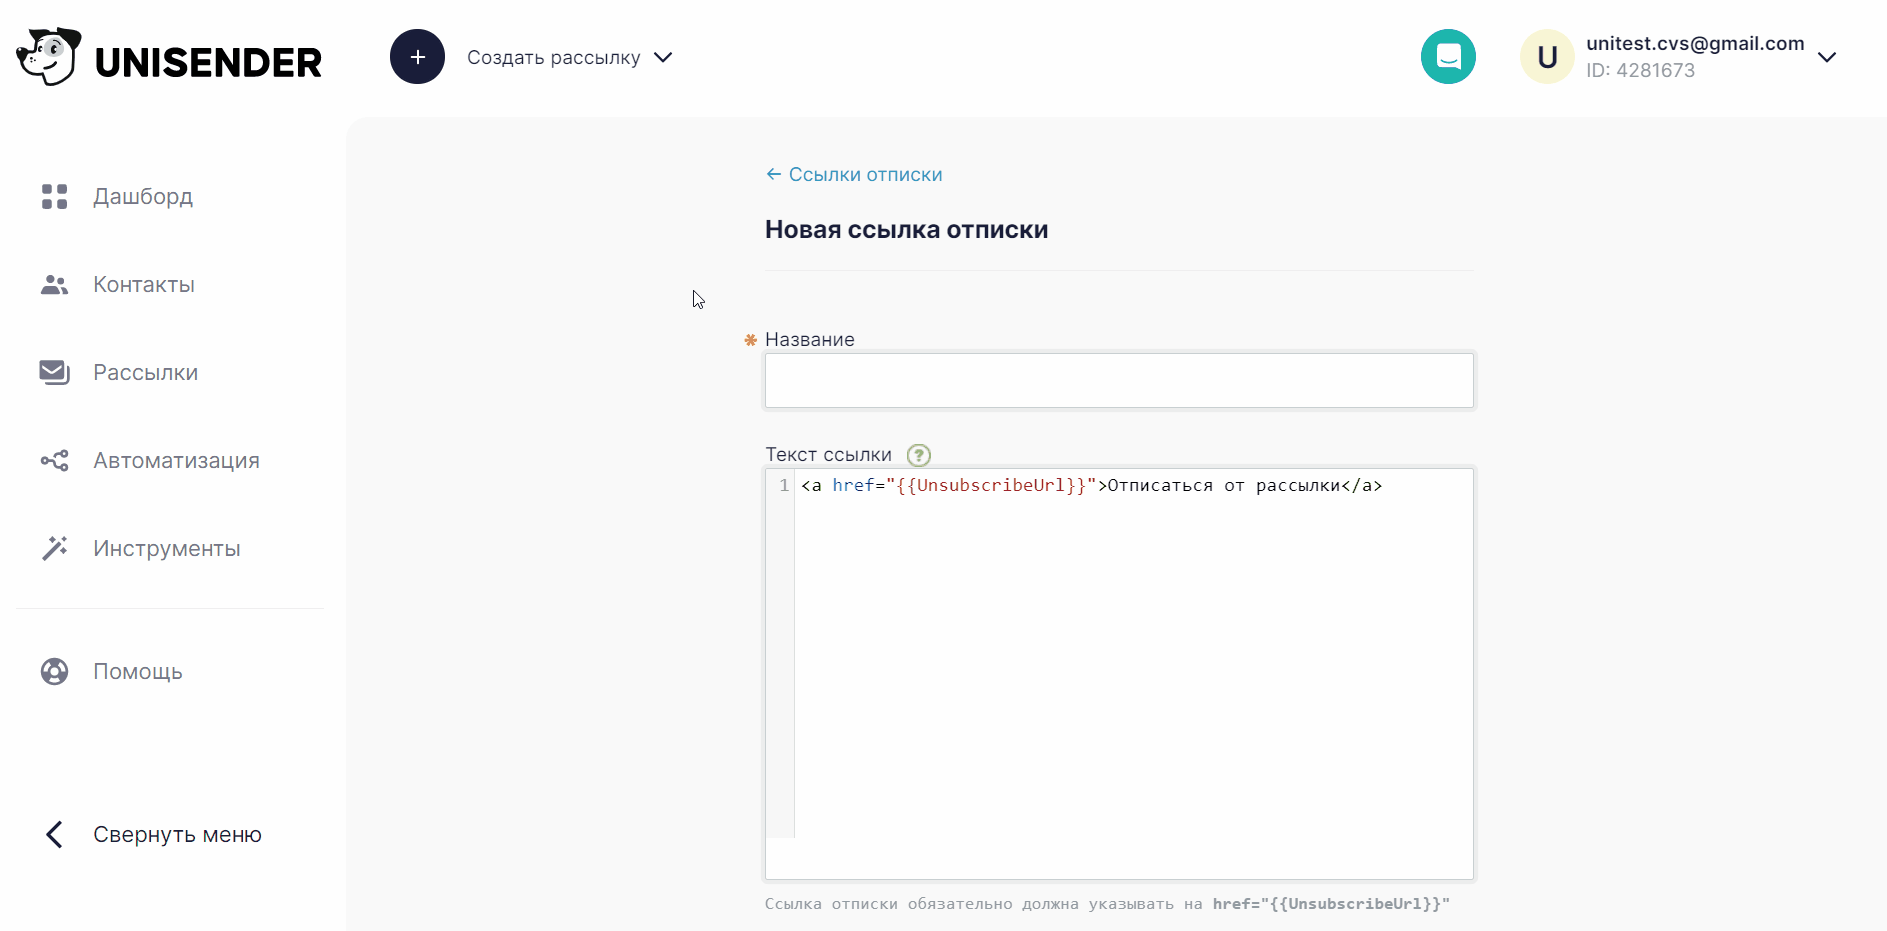Open the Помощь menu item
Image resolution: width=1887 pixels, height=931 pixels.
pos(138,672)
